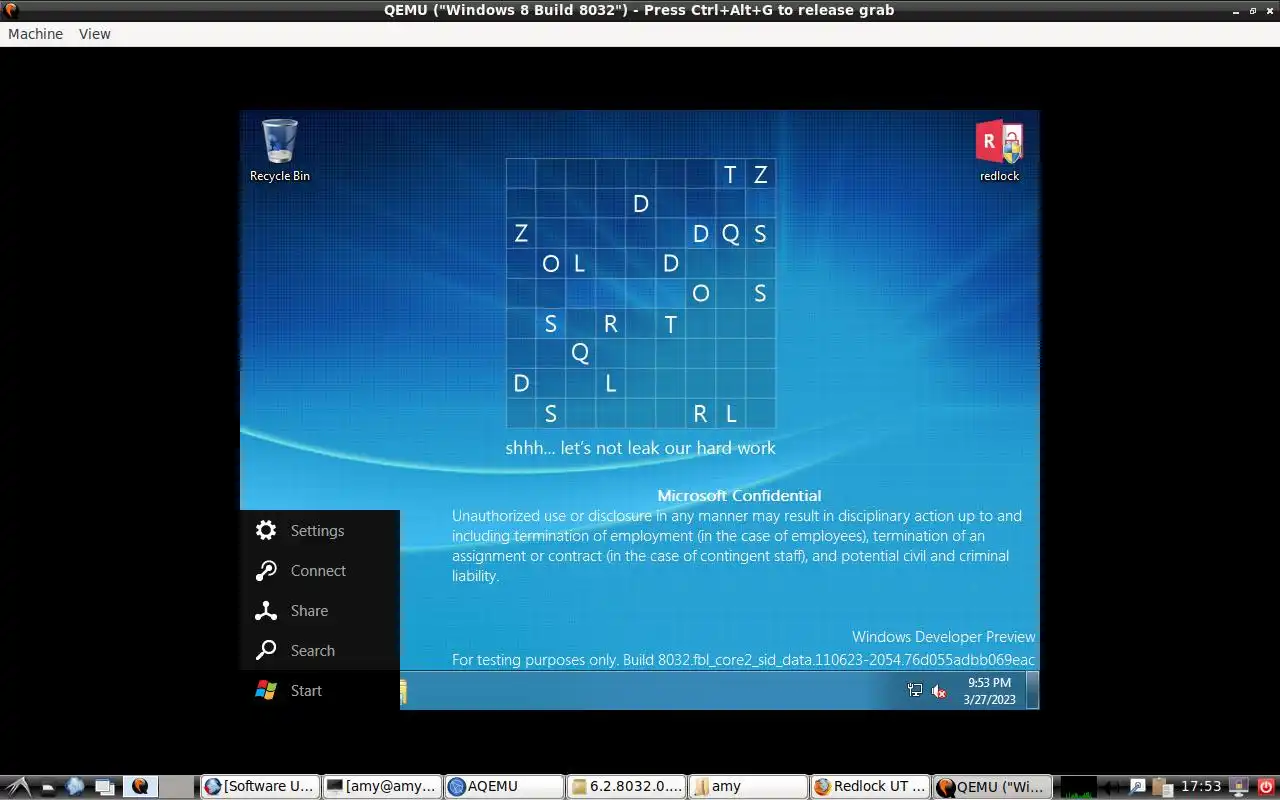Click the QEMU launcher icon in host panel
This screenshot has height=800, width=1280.
point(140,786)
